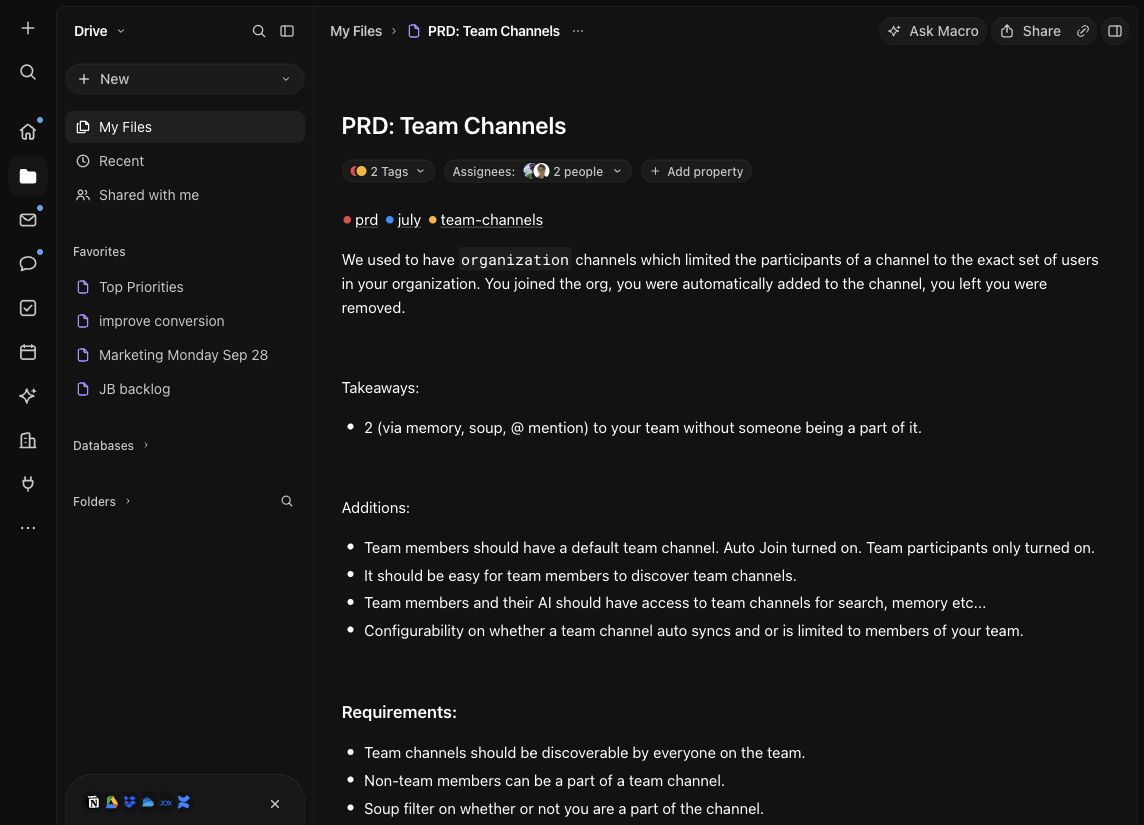The height and width of the screenshot is (825, 1144).
Task: Open the Mail envelope icon in left rail
Action: [x=28, y=220]
